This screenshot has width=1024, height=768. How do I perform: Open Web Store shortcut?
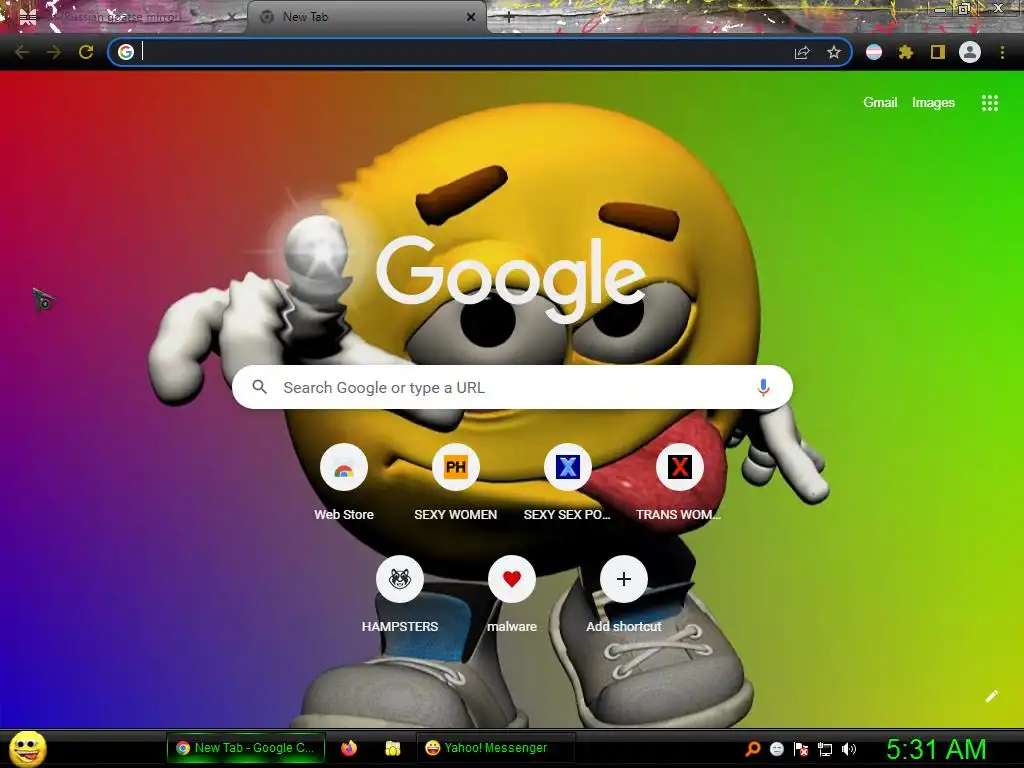[344, 482]
